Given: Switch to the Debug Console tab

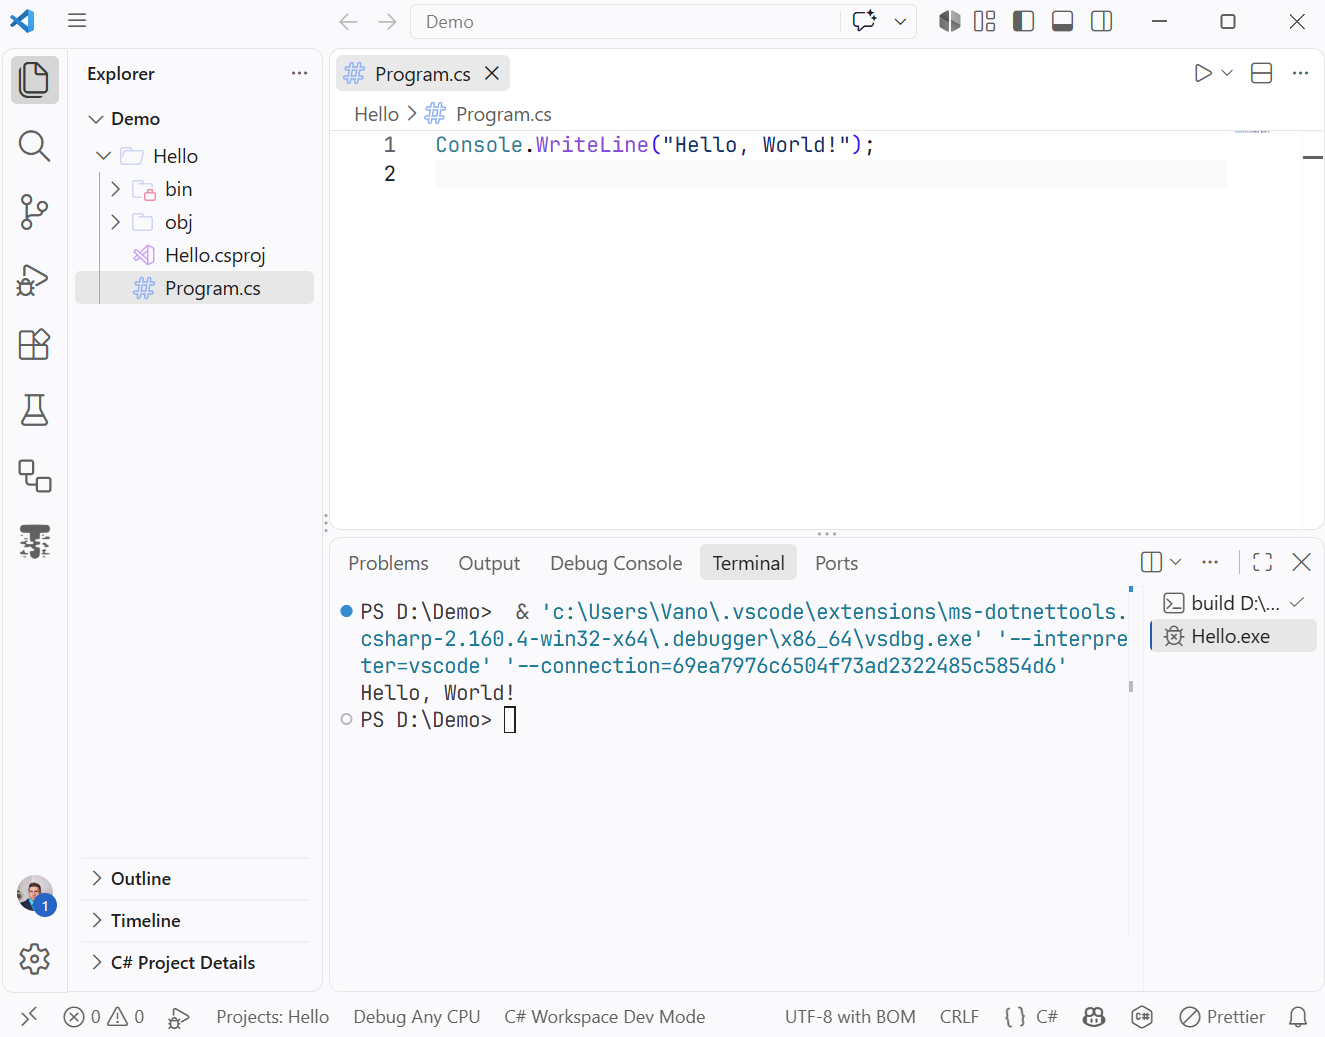Looking at the screenshot, I should tap(616, 563).
